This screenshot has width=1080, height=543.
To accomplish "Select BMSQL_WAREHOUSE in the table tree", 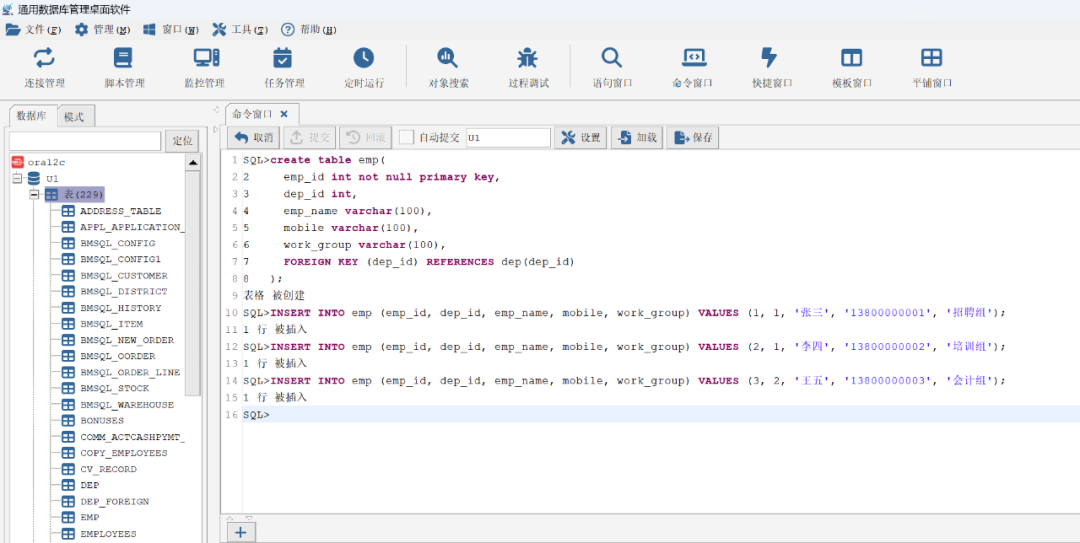I will [127, 404].
